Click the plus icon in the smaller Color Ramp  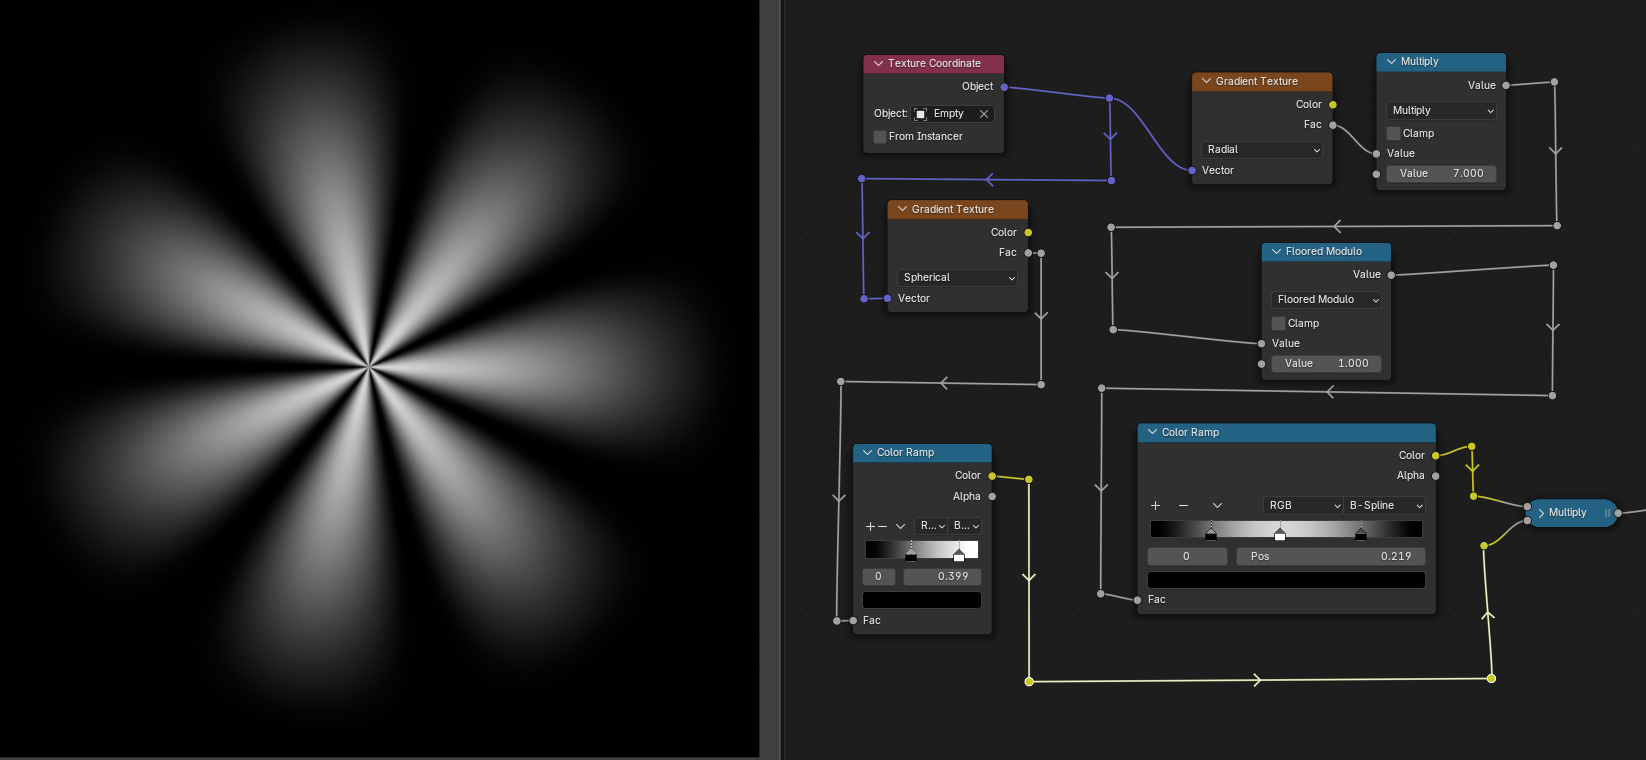coord(870,526)
